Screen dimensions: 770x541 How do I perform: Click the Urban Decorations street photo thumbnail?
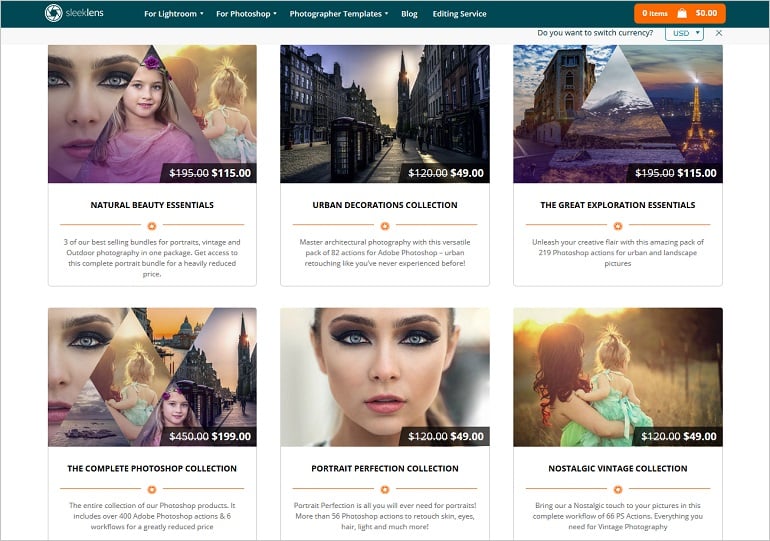[385, 114]
